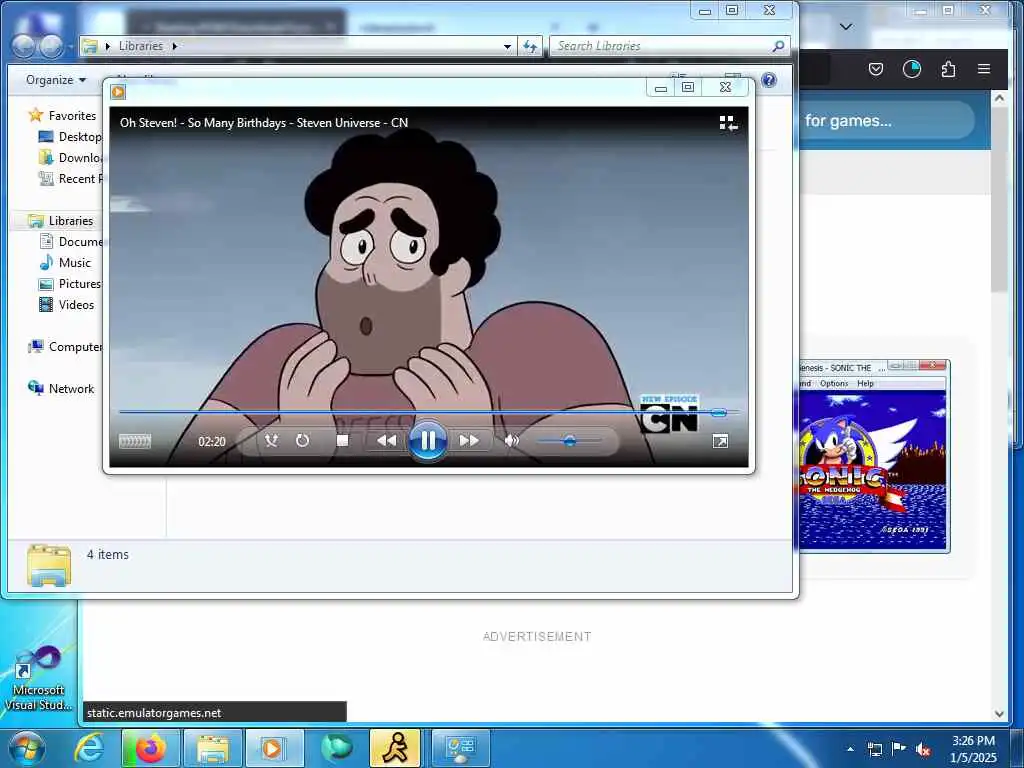
Task: Click the Sonic the Hedgehog game screen
Action: (872, 470)
